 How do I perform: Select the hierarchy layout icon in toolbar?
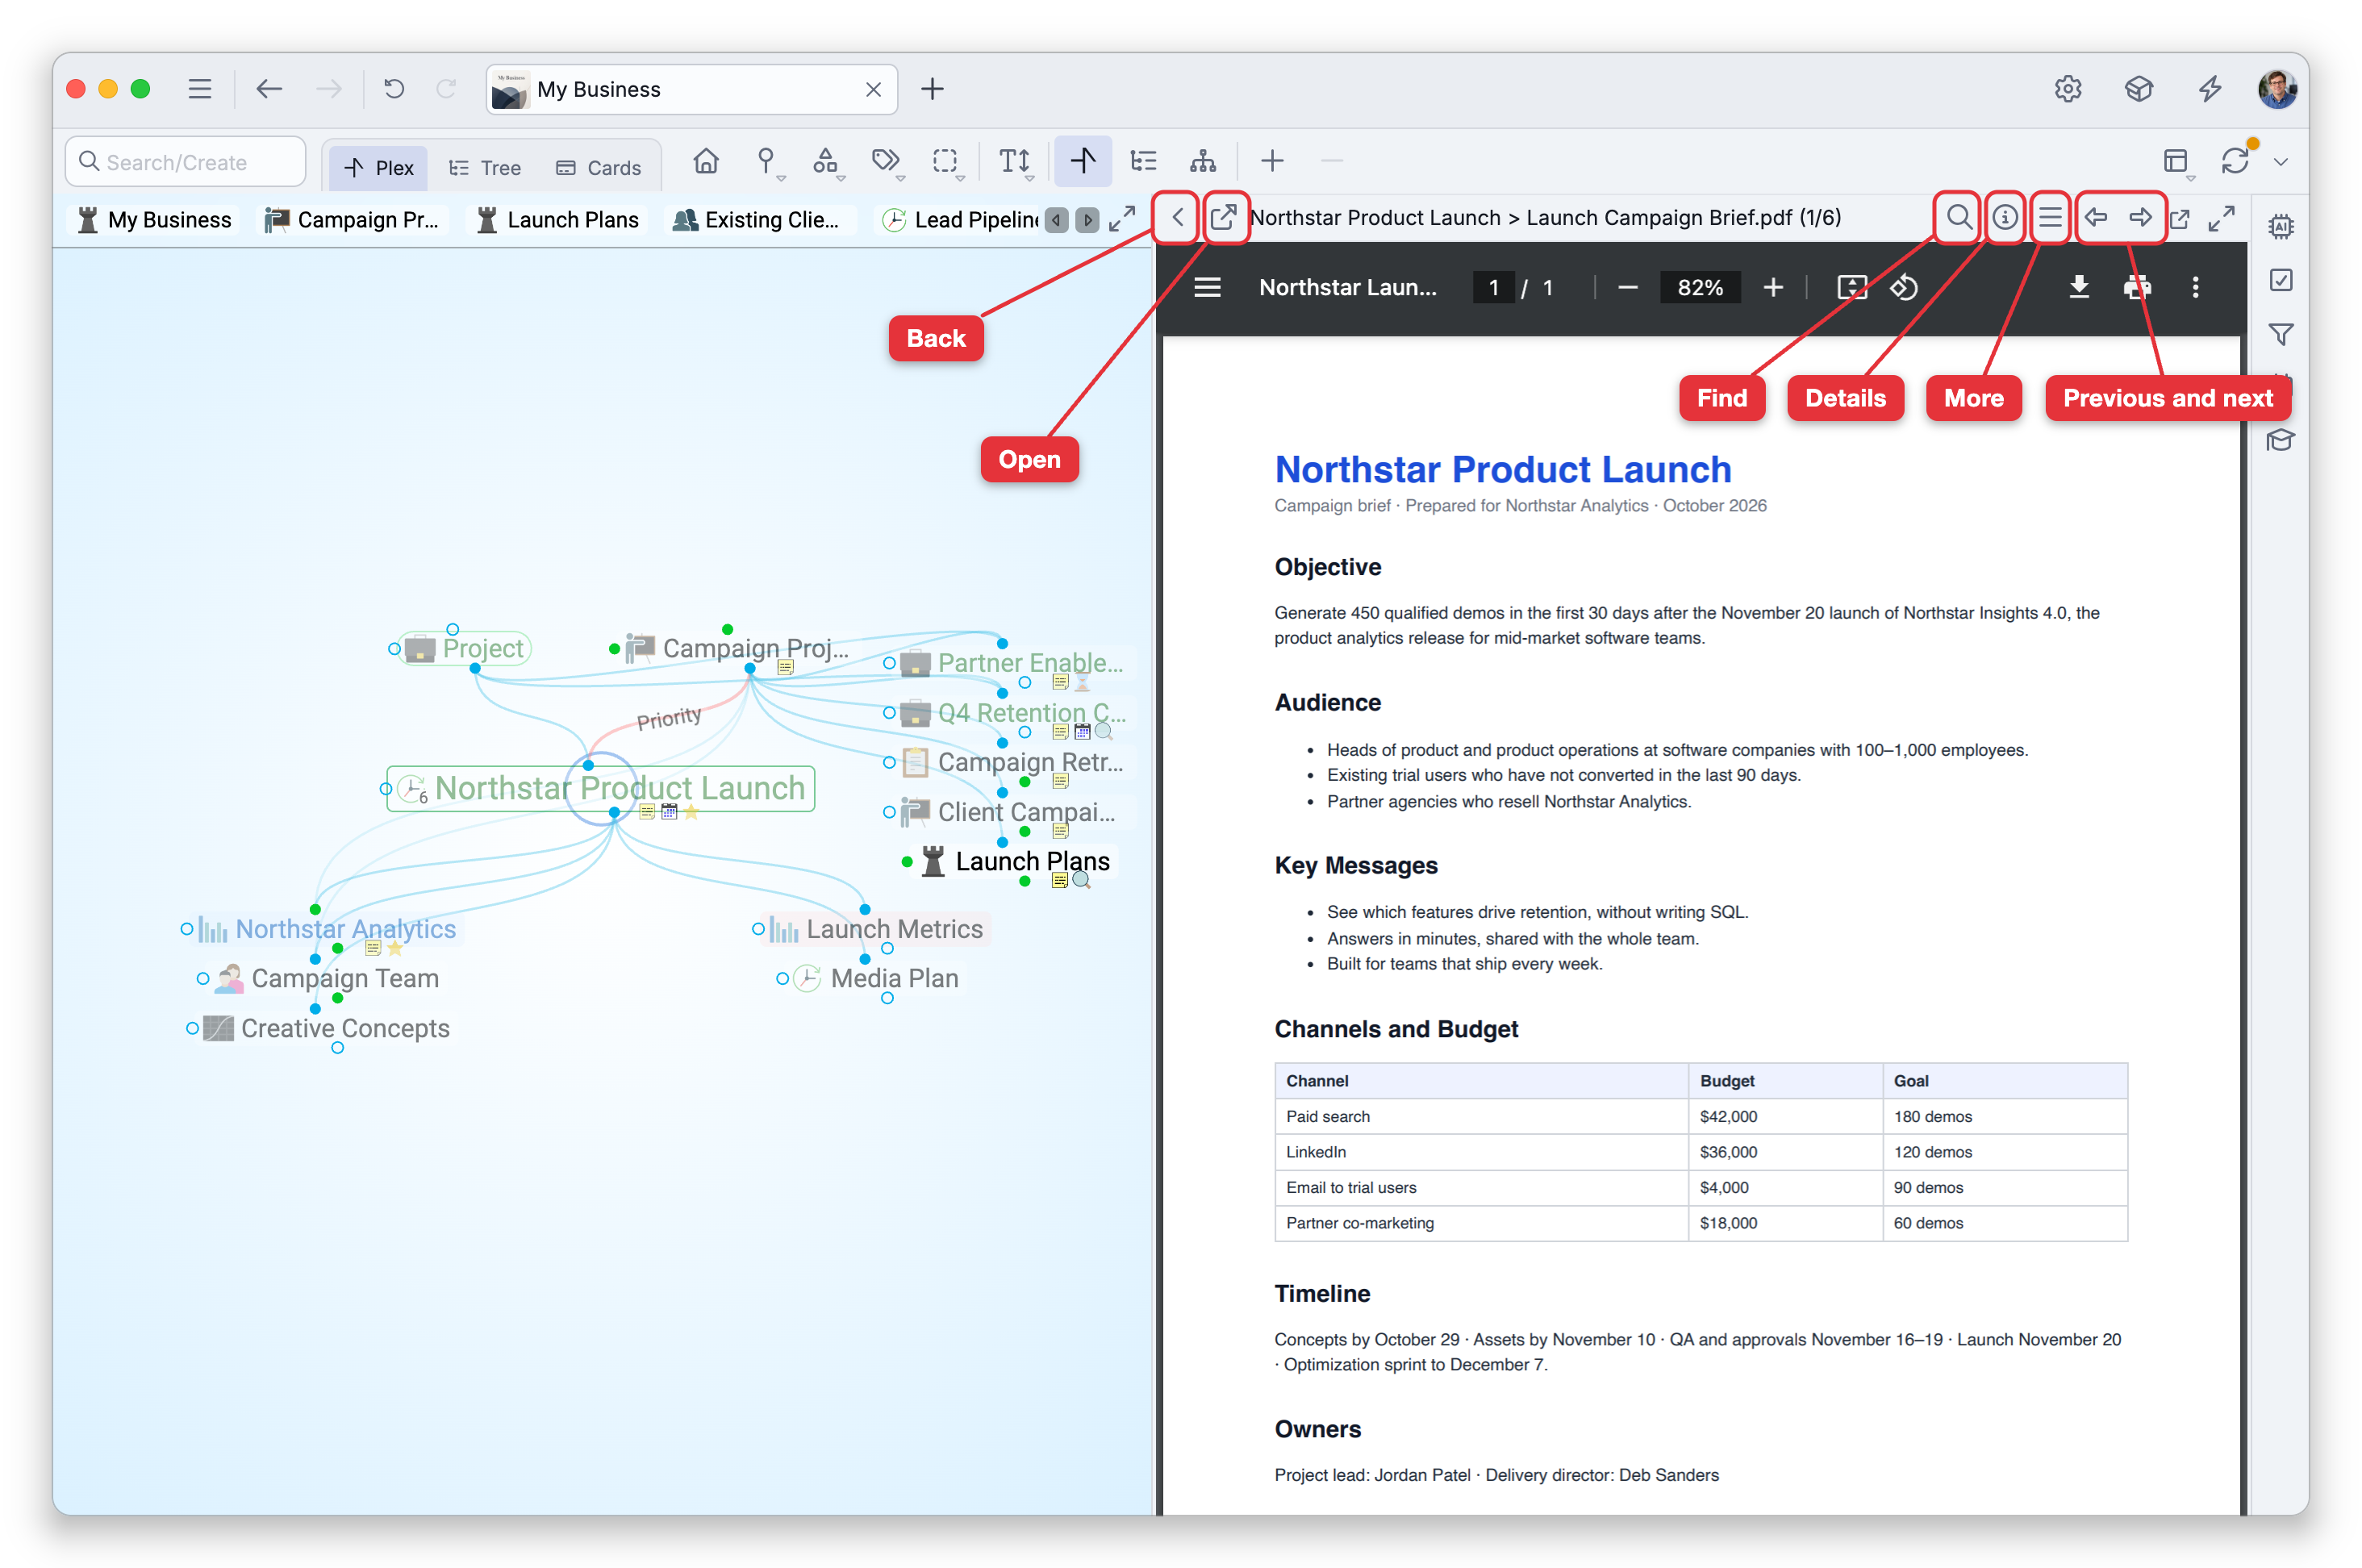tap(1203, 161)
